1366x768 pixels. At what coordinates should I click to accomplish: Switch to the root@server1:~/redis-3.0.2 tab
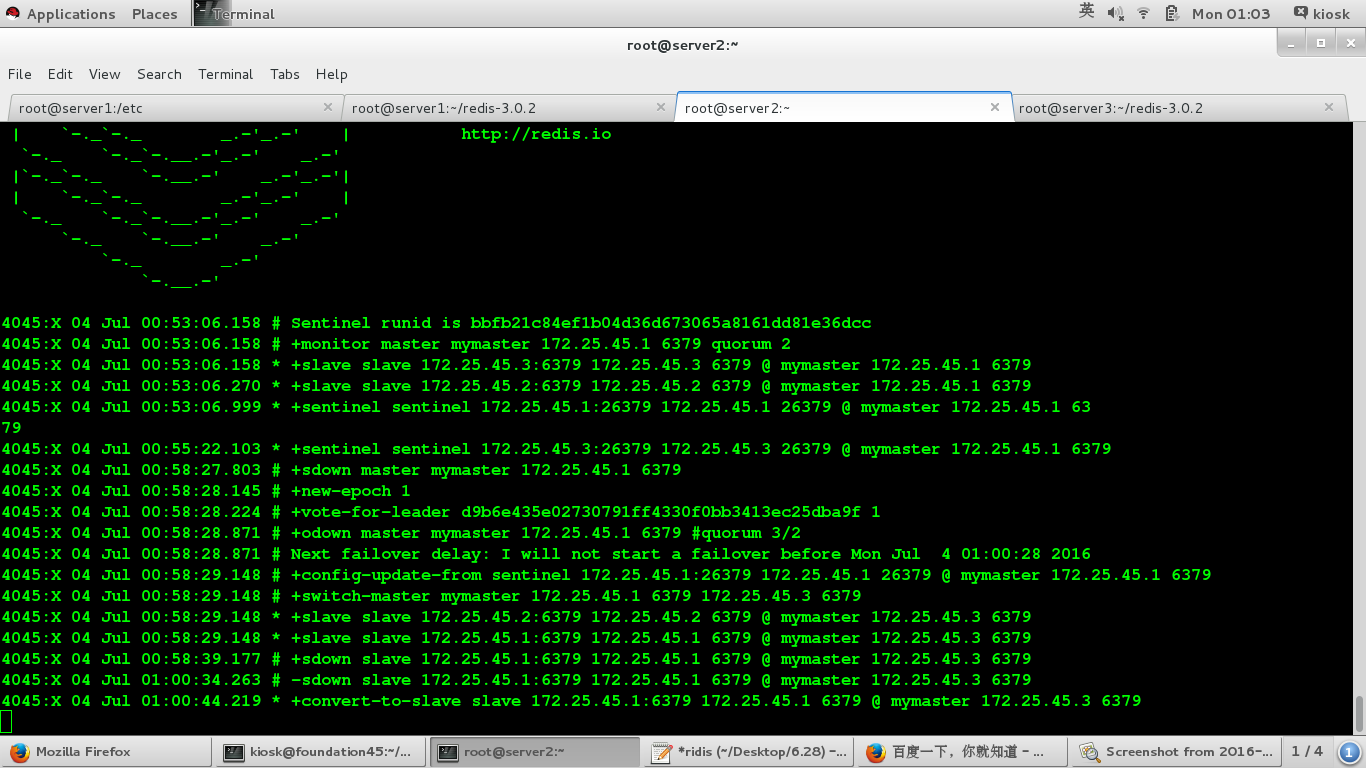(x=508, y=108)
